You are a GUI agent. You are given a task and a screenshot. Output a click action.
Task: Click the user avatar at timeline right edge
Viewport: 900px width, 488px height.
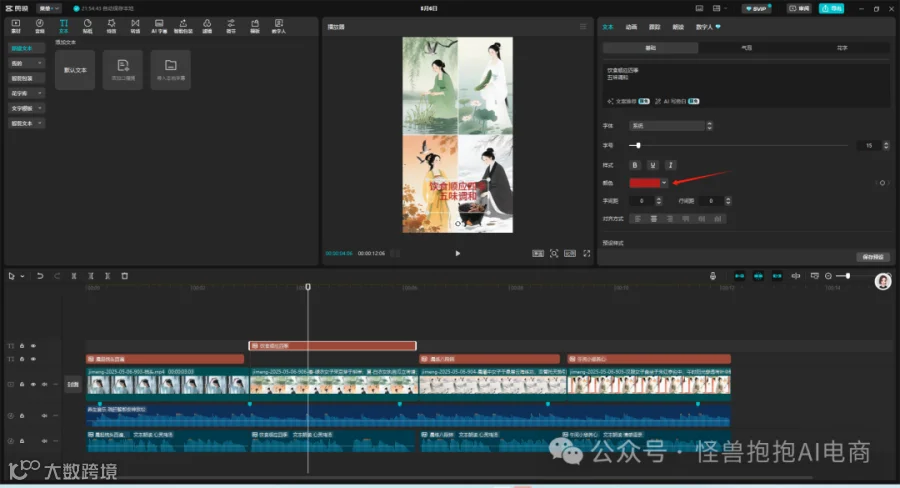(883, 281)
